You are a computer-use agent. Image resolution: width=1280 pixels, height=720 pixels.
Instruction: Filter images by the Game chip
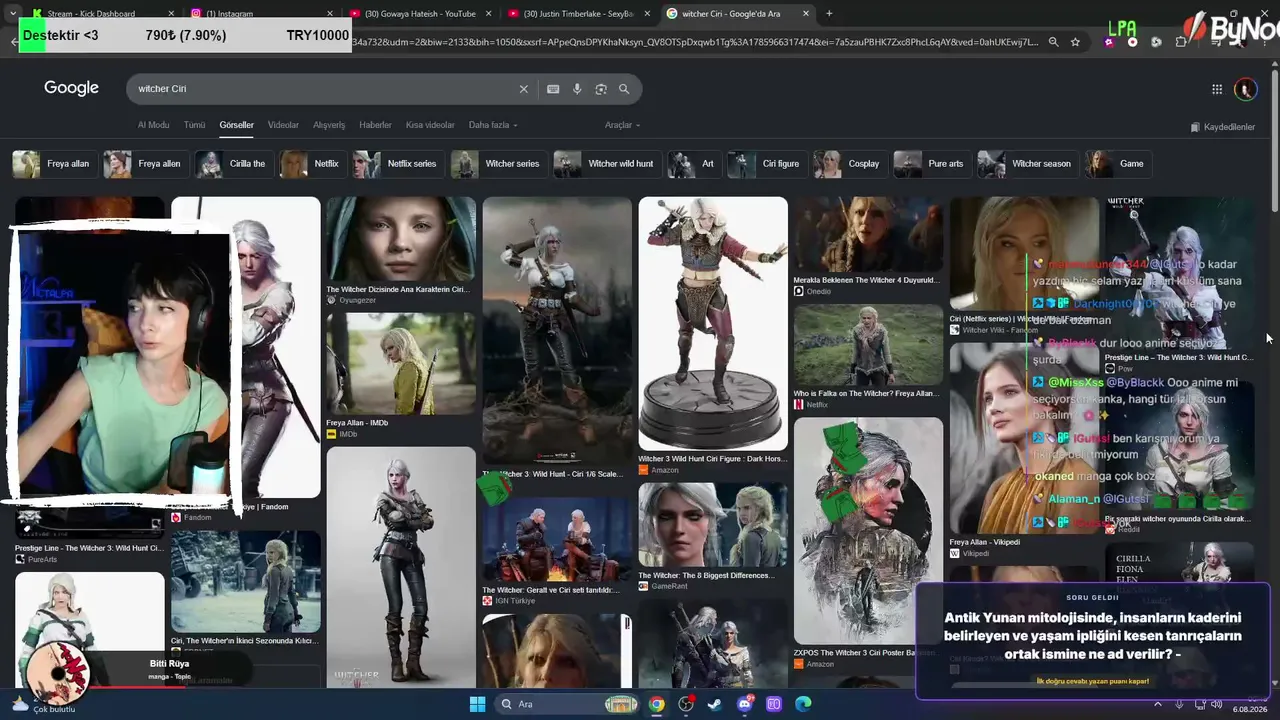coord(1119,164)
